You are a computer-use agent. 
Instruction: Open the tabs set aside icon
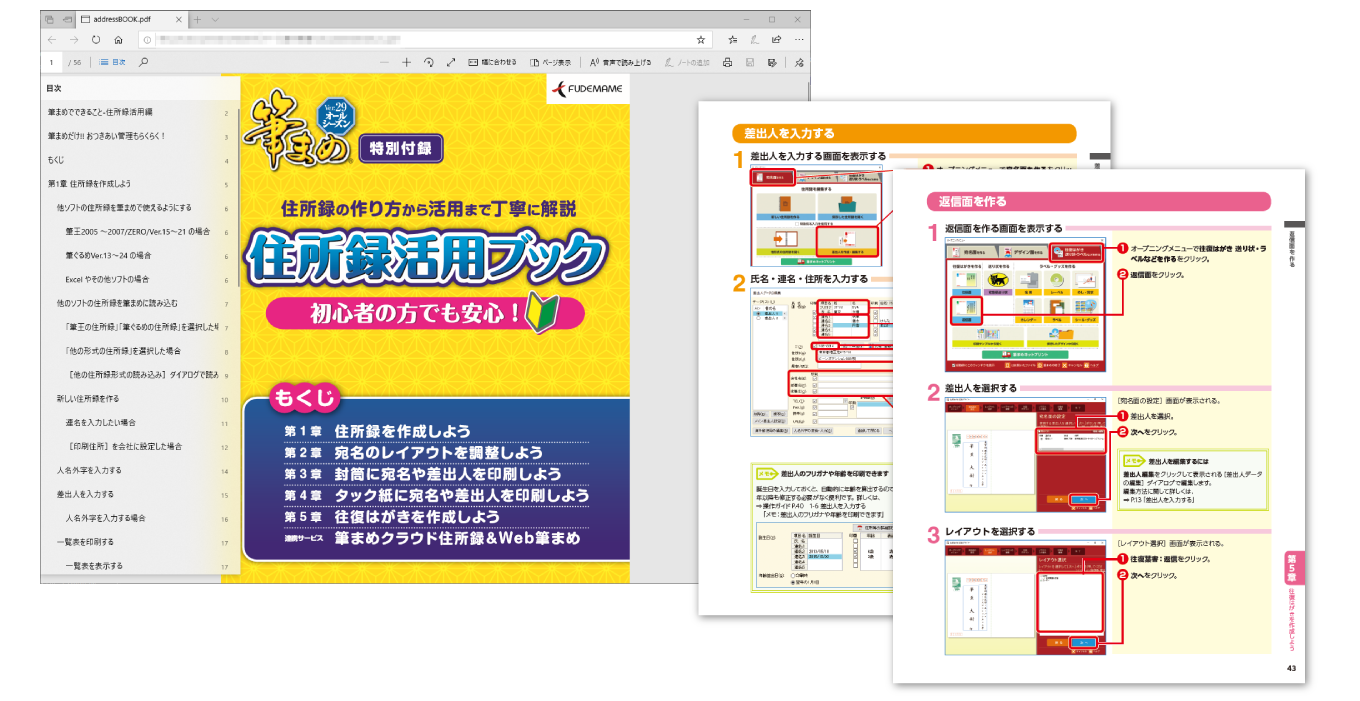click(50, 19)
